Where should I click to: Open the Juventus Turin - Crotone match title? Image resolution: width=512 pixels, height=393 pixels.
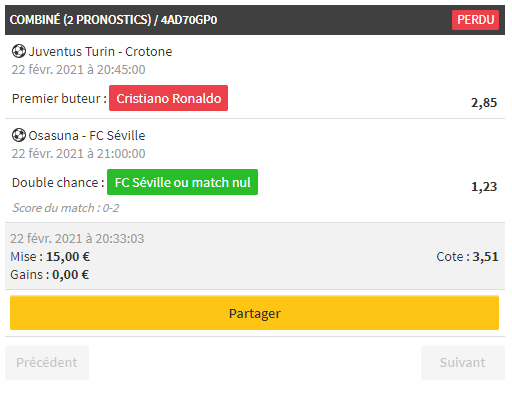(100, 52)
